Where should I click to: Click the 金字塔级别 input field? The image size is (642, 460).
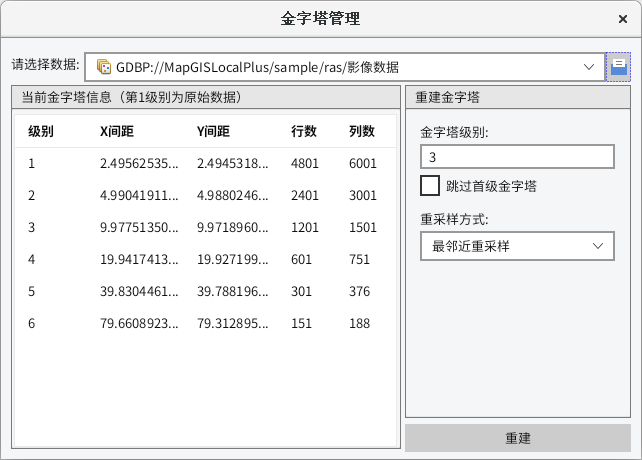pos(516,157)
